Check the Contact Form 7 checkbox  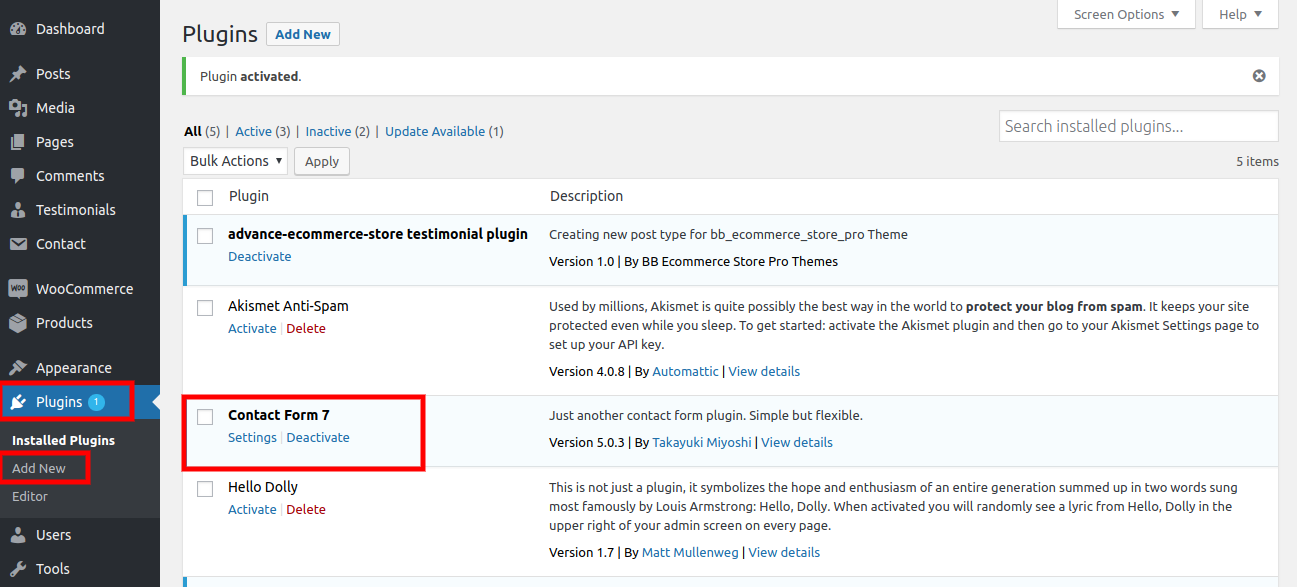pyautogui.click(x=205, y=416)
